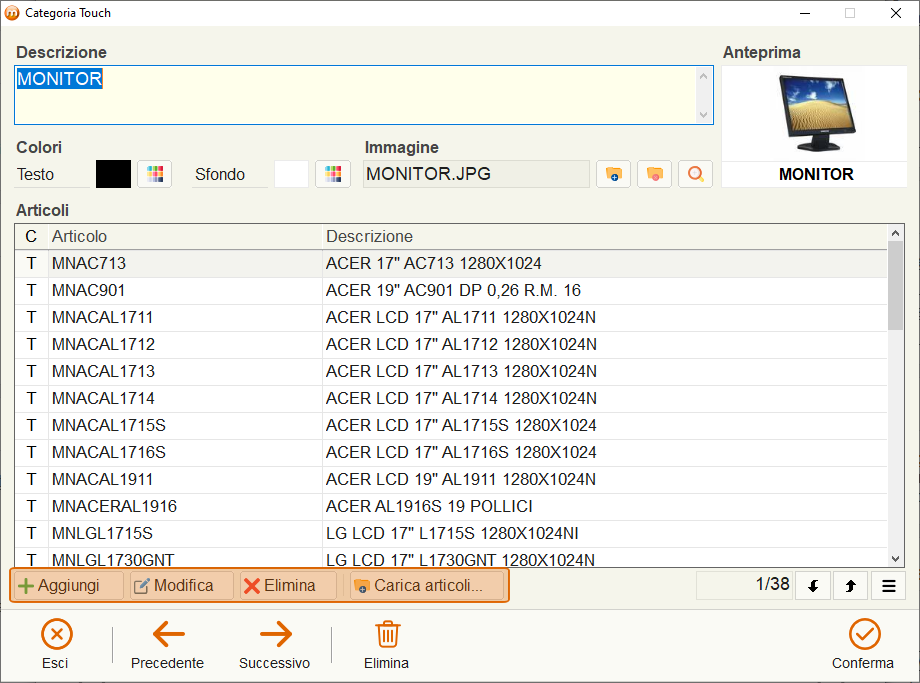Select row MNACAL1711
920x683 pixels.
[x=451, y=317]
